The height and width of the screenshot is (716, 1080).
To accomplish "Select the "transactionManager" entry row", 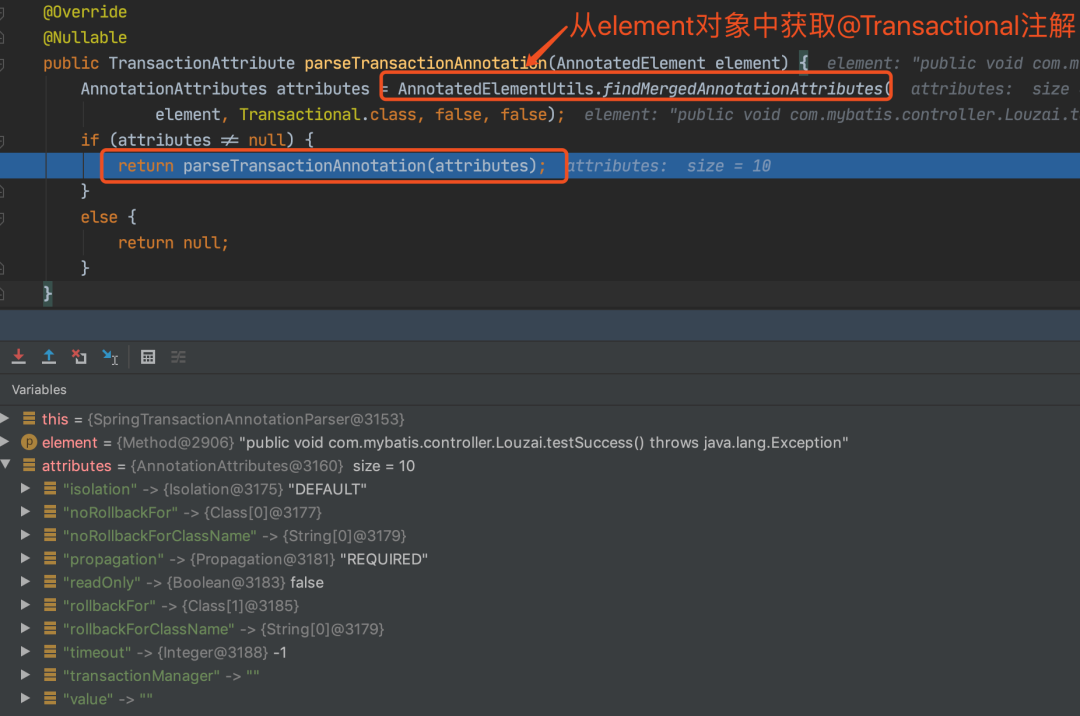I will [161, 675].
